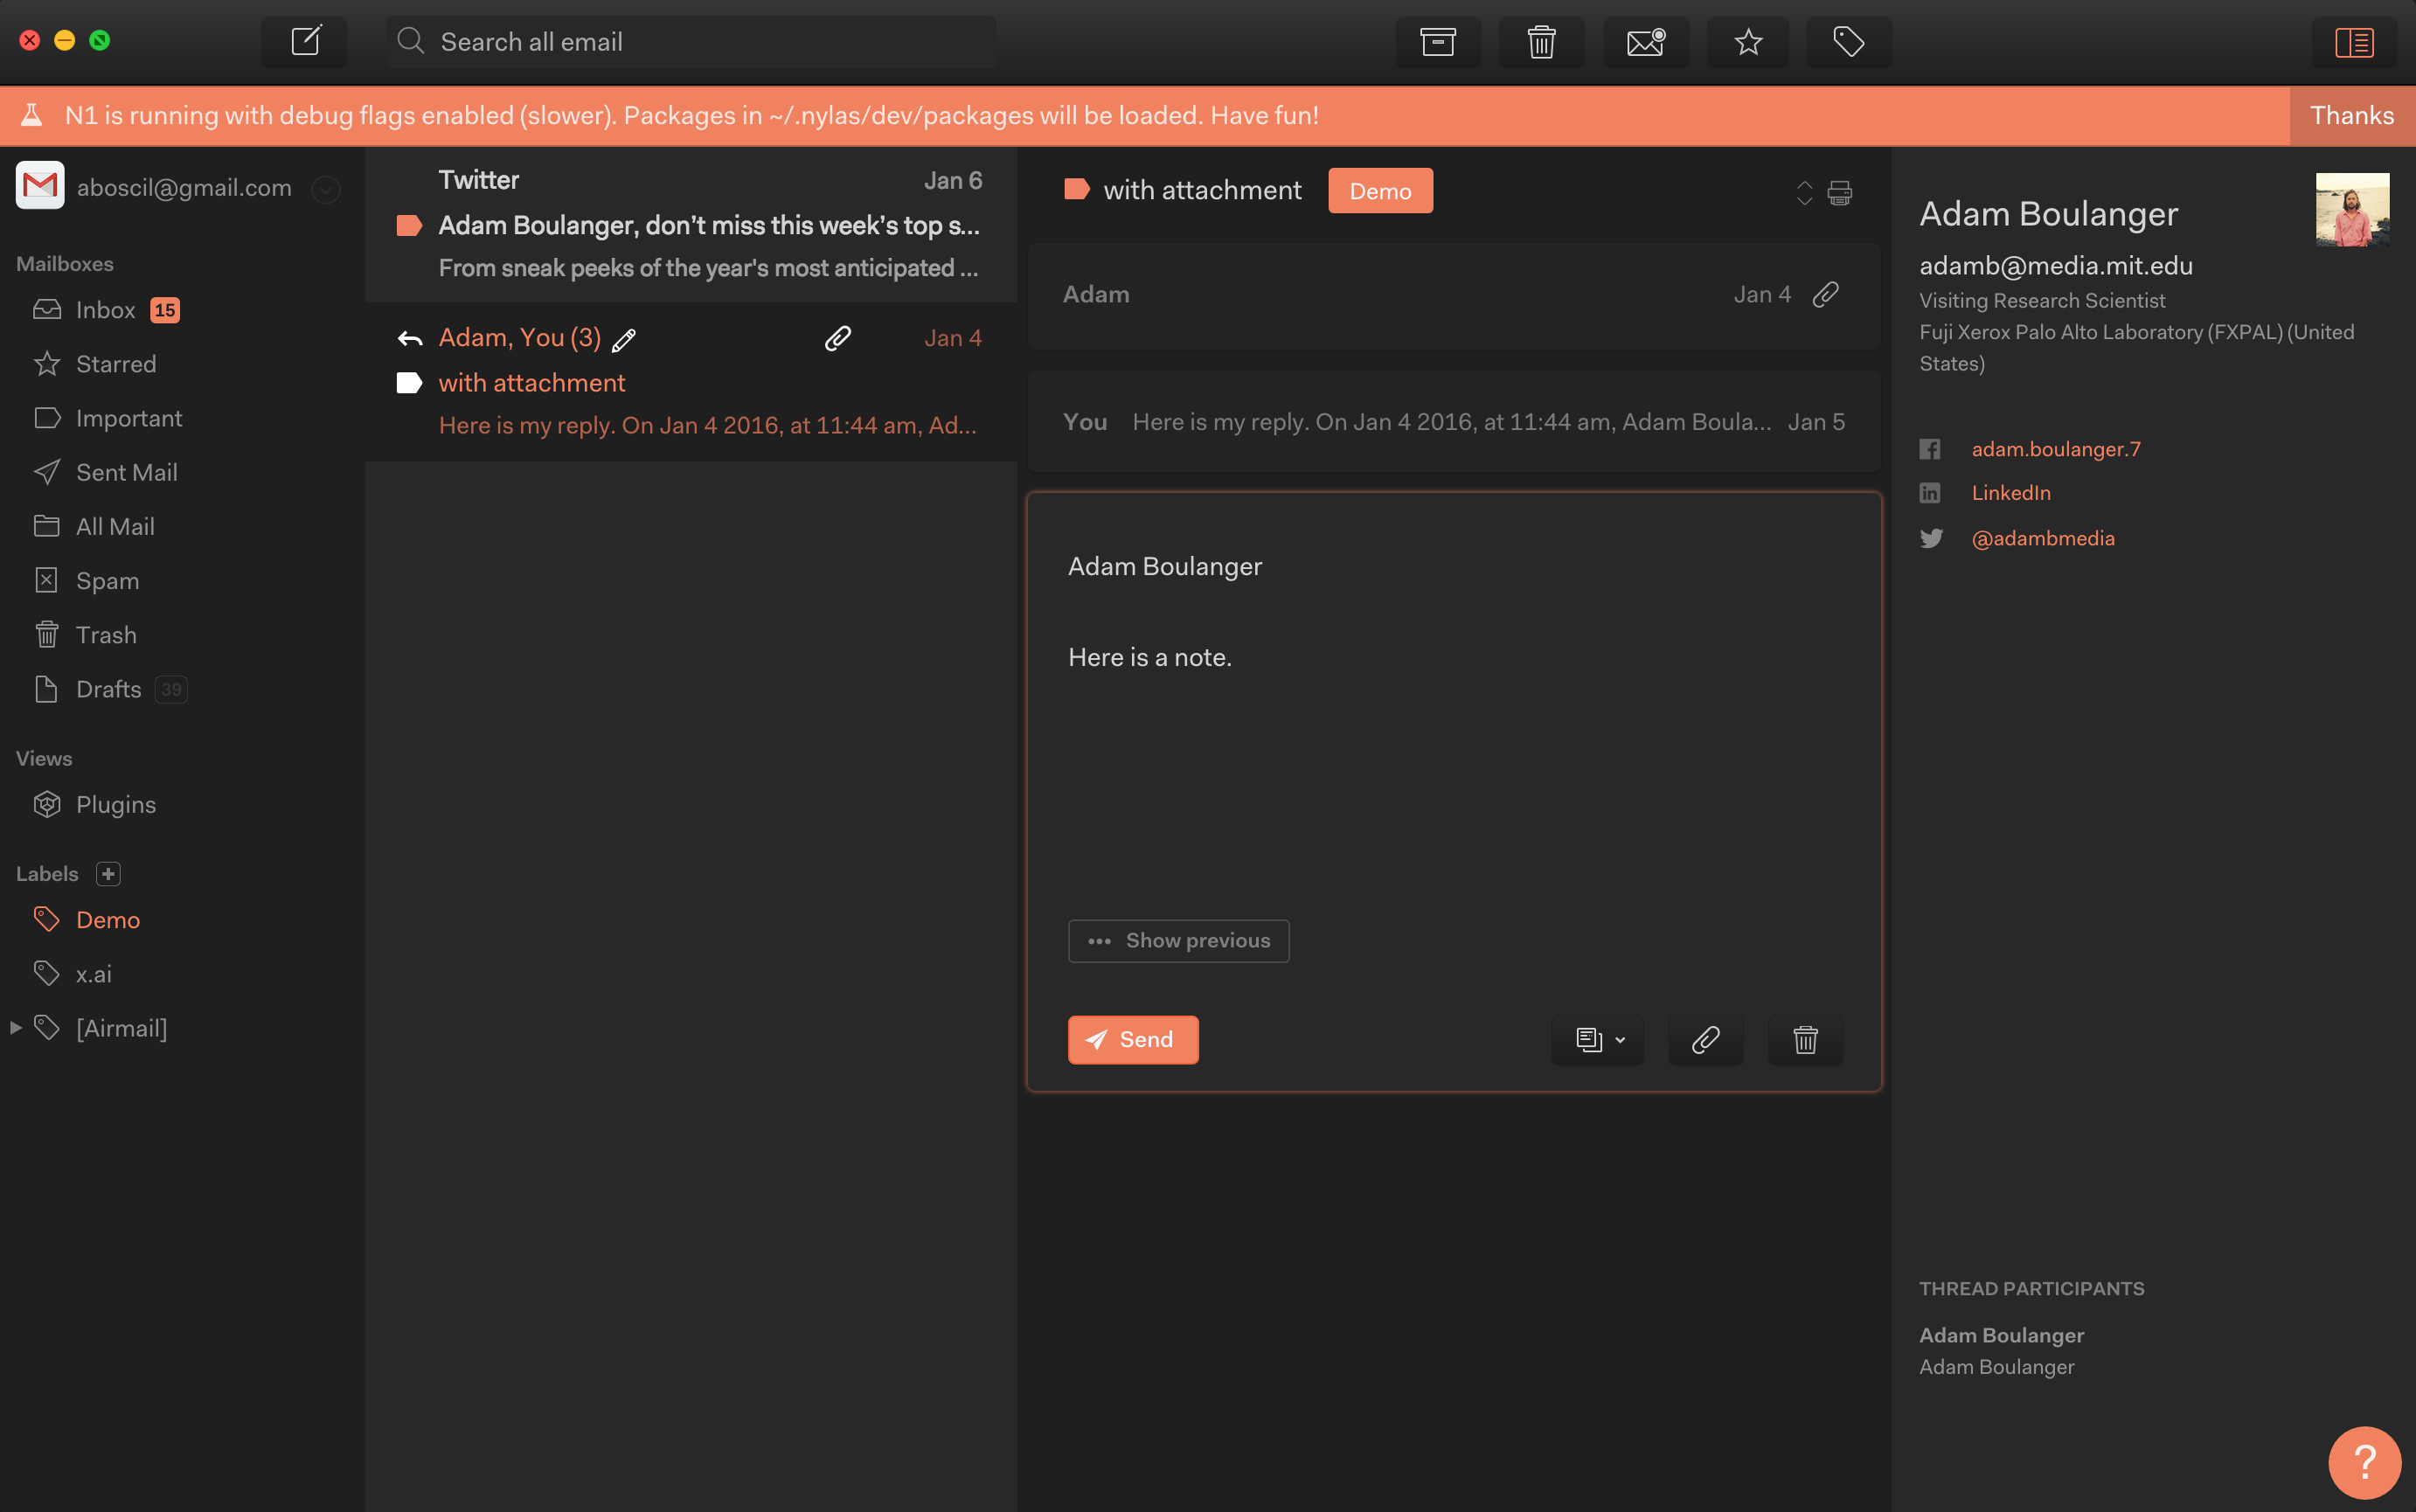Open the Sent Mail mailbox
2416x1512 pixels.
pos(126,472)
